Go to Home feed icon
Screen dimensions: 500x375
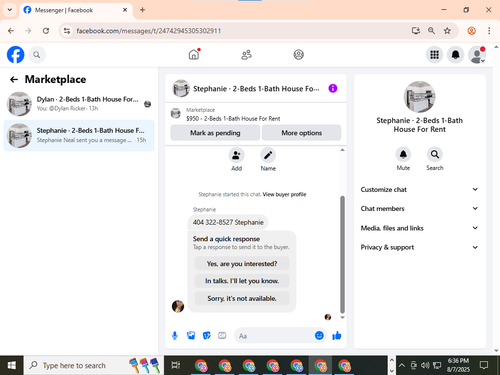[x=194, y=55]
